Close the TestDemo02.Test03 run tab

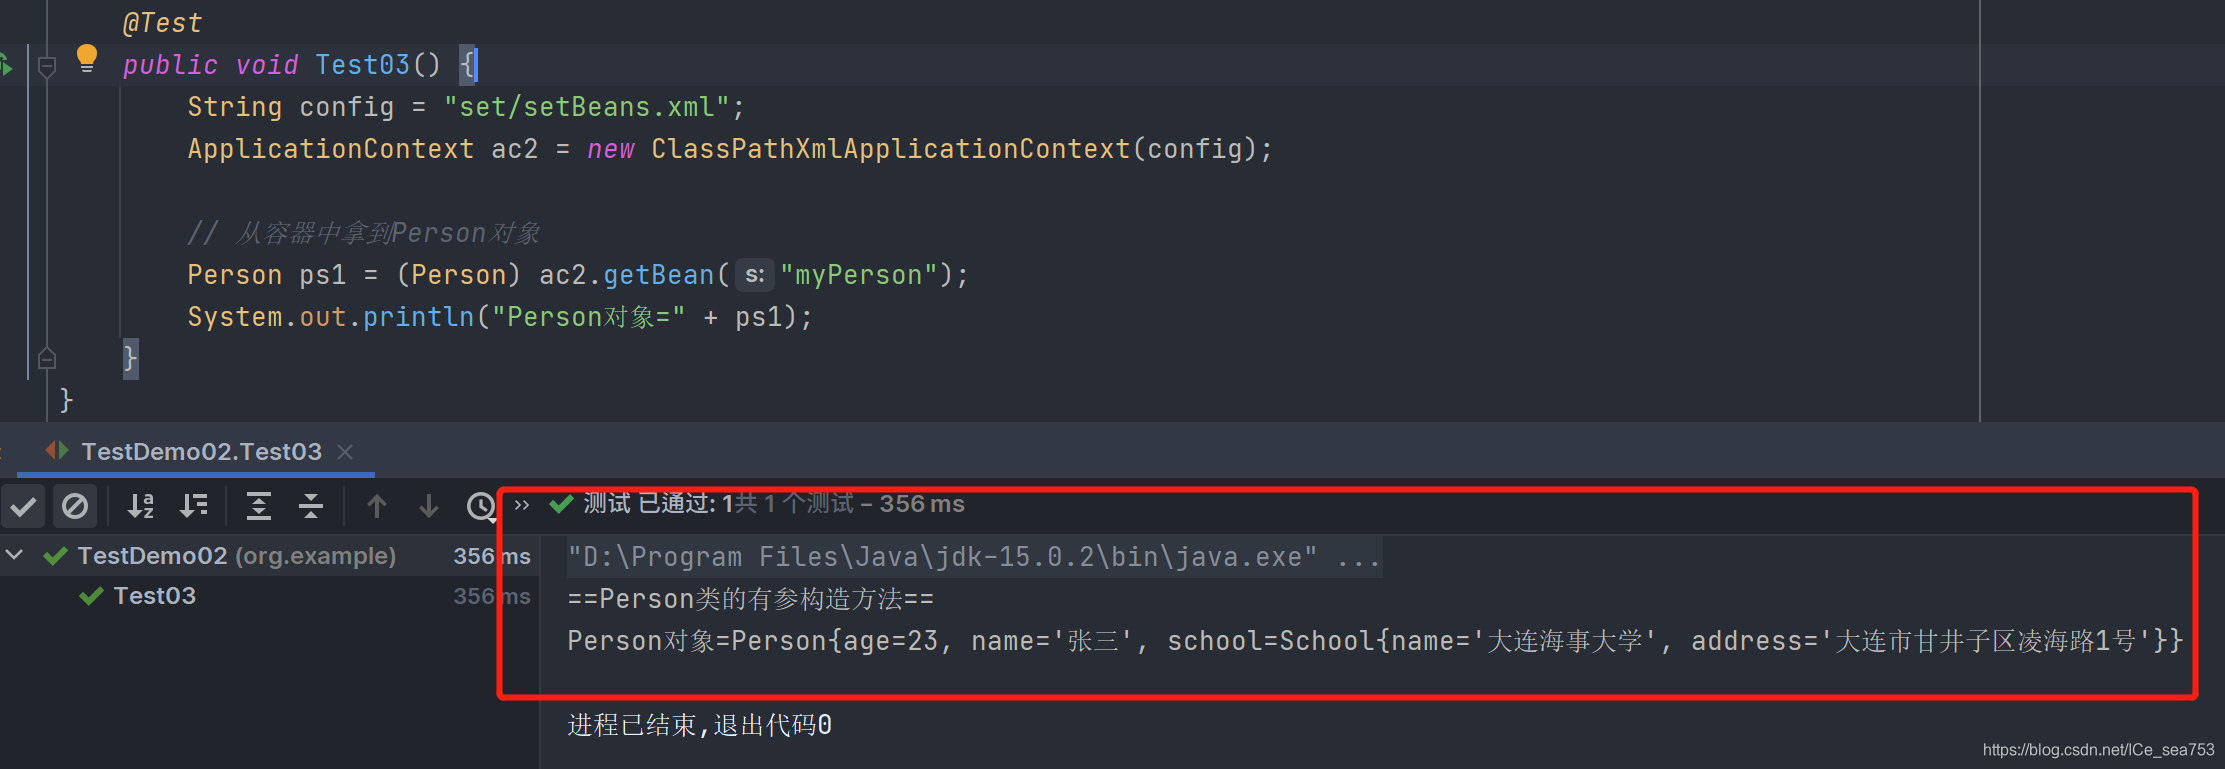pyautogui.click(x=345, y=452)
